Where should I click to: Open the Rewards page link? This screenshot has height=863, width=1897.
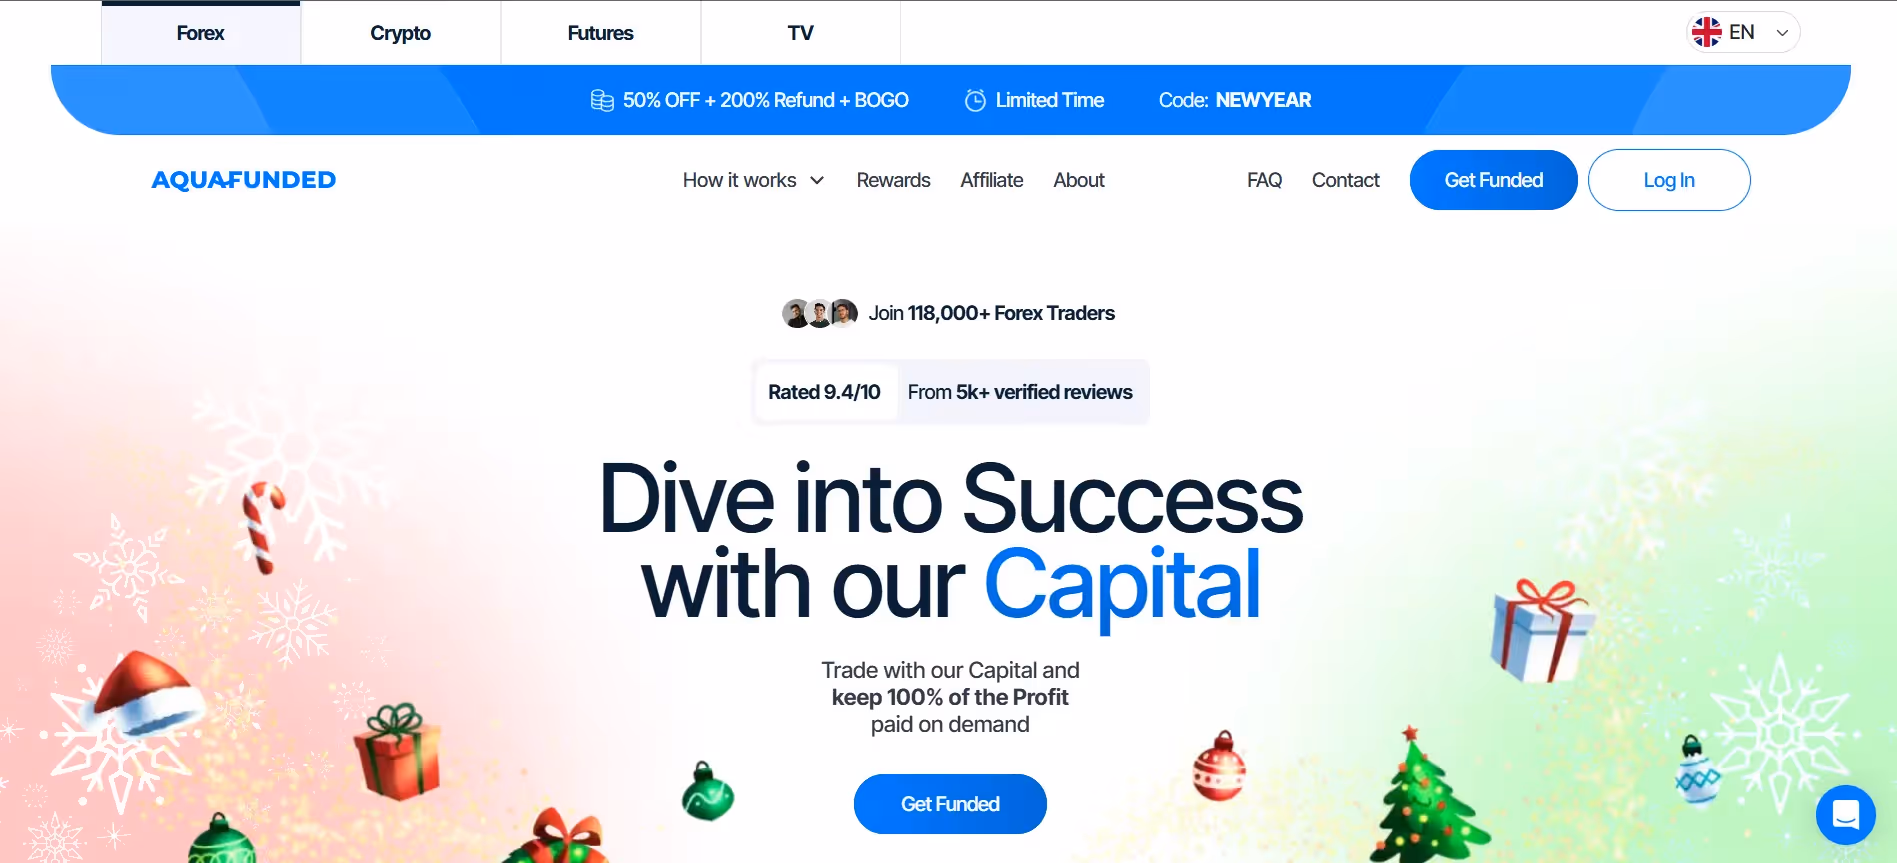coord(893,180)
